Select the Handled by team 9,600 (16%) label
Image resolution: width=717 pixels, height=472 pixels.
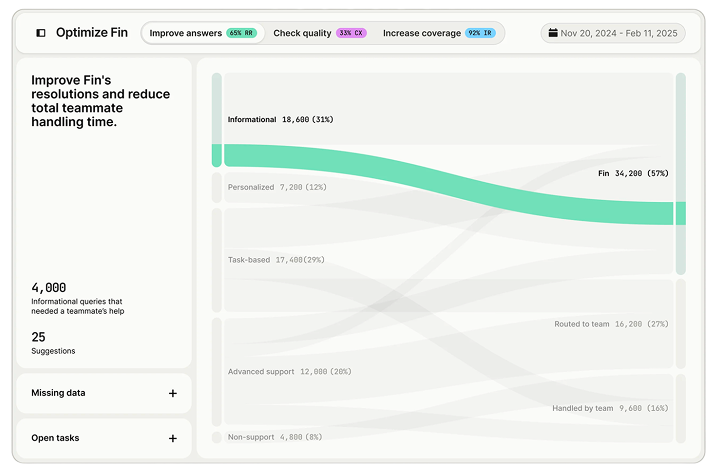(x=610, y=408)
